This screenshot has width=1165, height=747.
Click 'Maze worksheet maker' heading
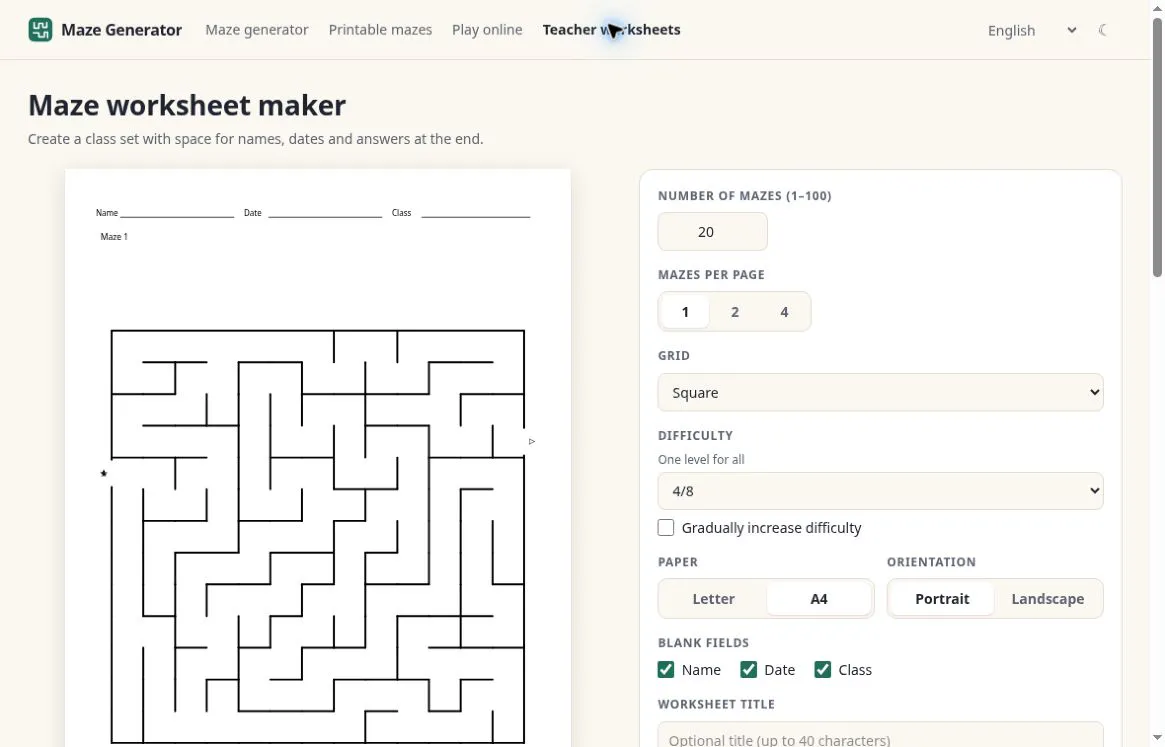click(x=186, y=106)
